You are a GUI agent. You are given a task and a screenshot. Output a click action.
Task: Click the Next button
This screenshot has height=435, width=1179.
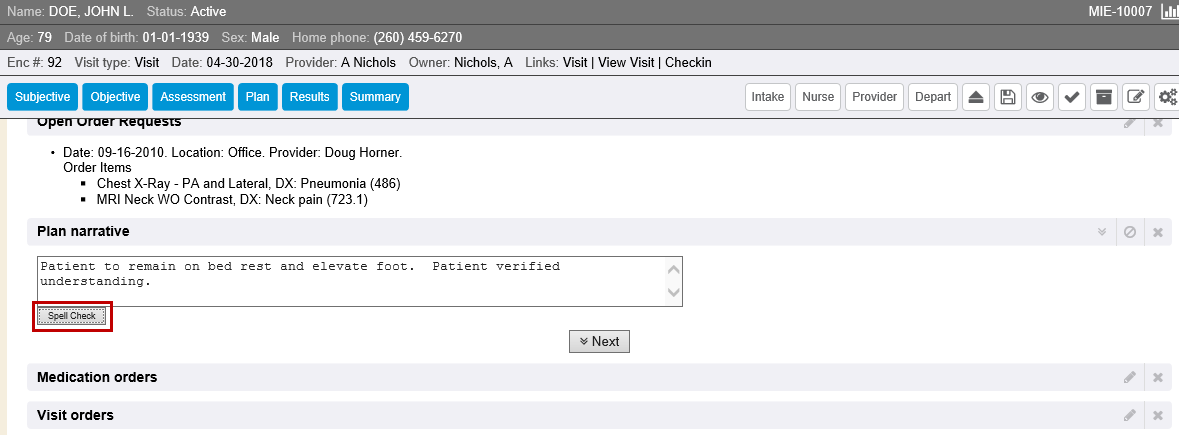pos(599,341)
